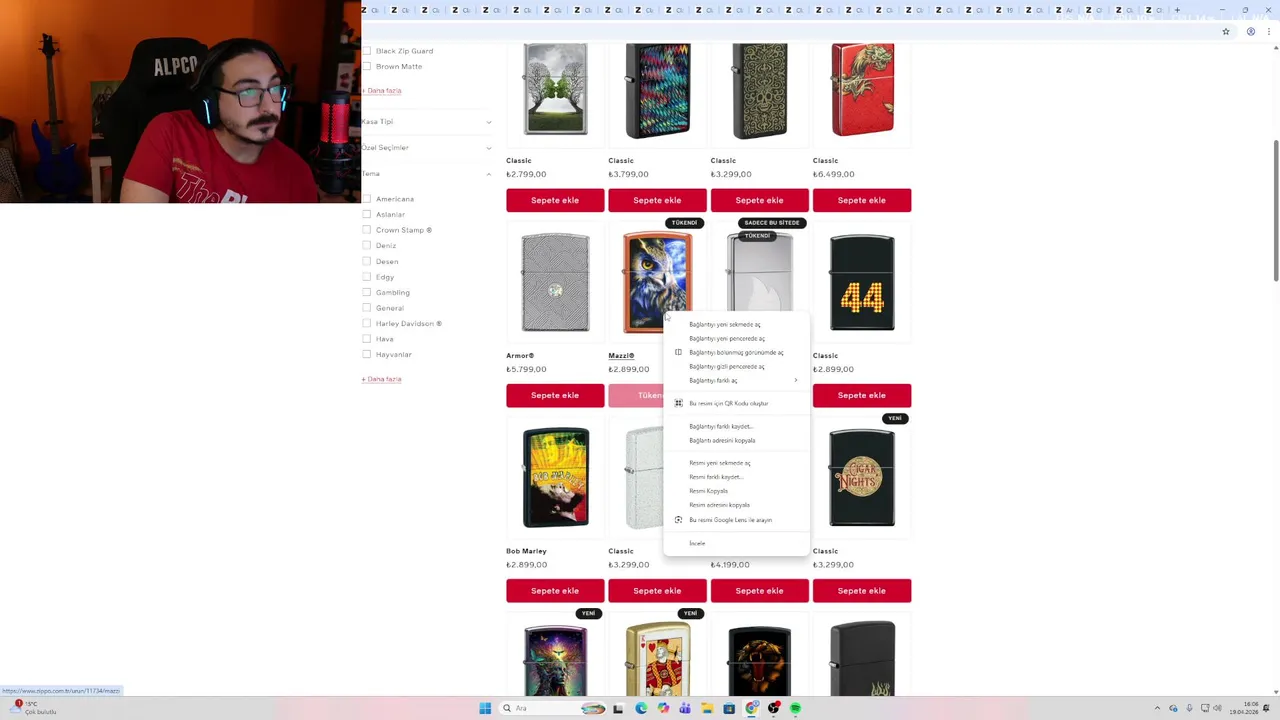Open the microphone tray icon

(1189, 708)
